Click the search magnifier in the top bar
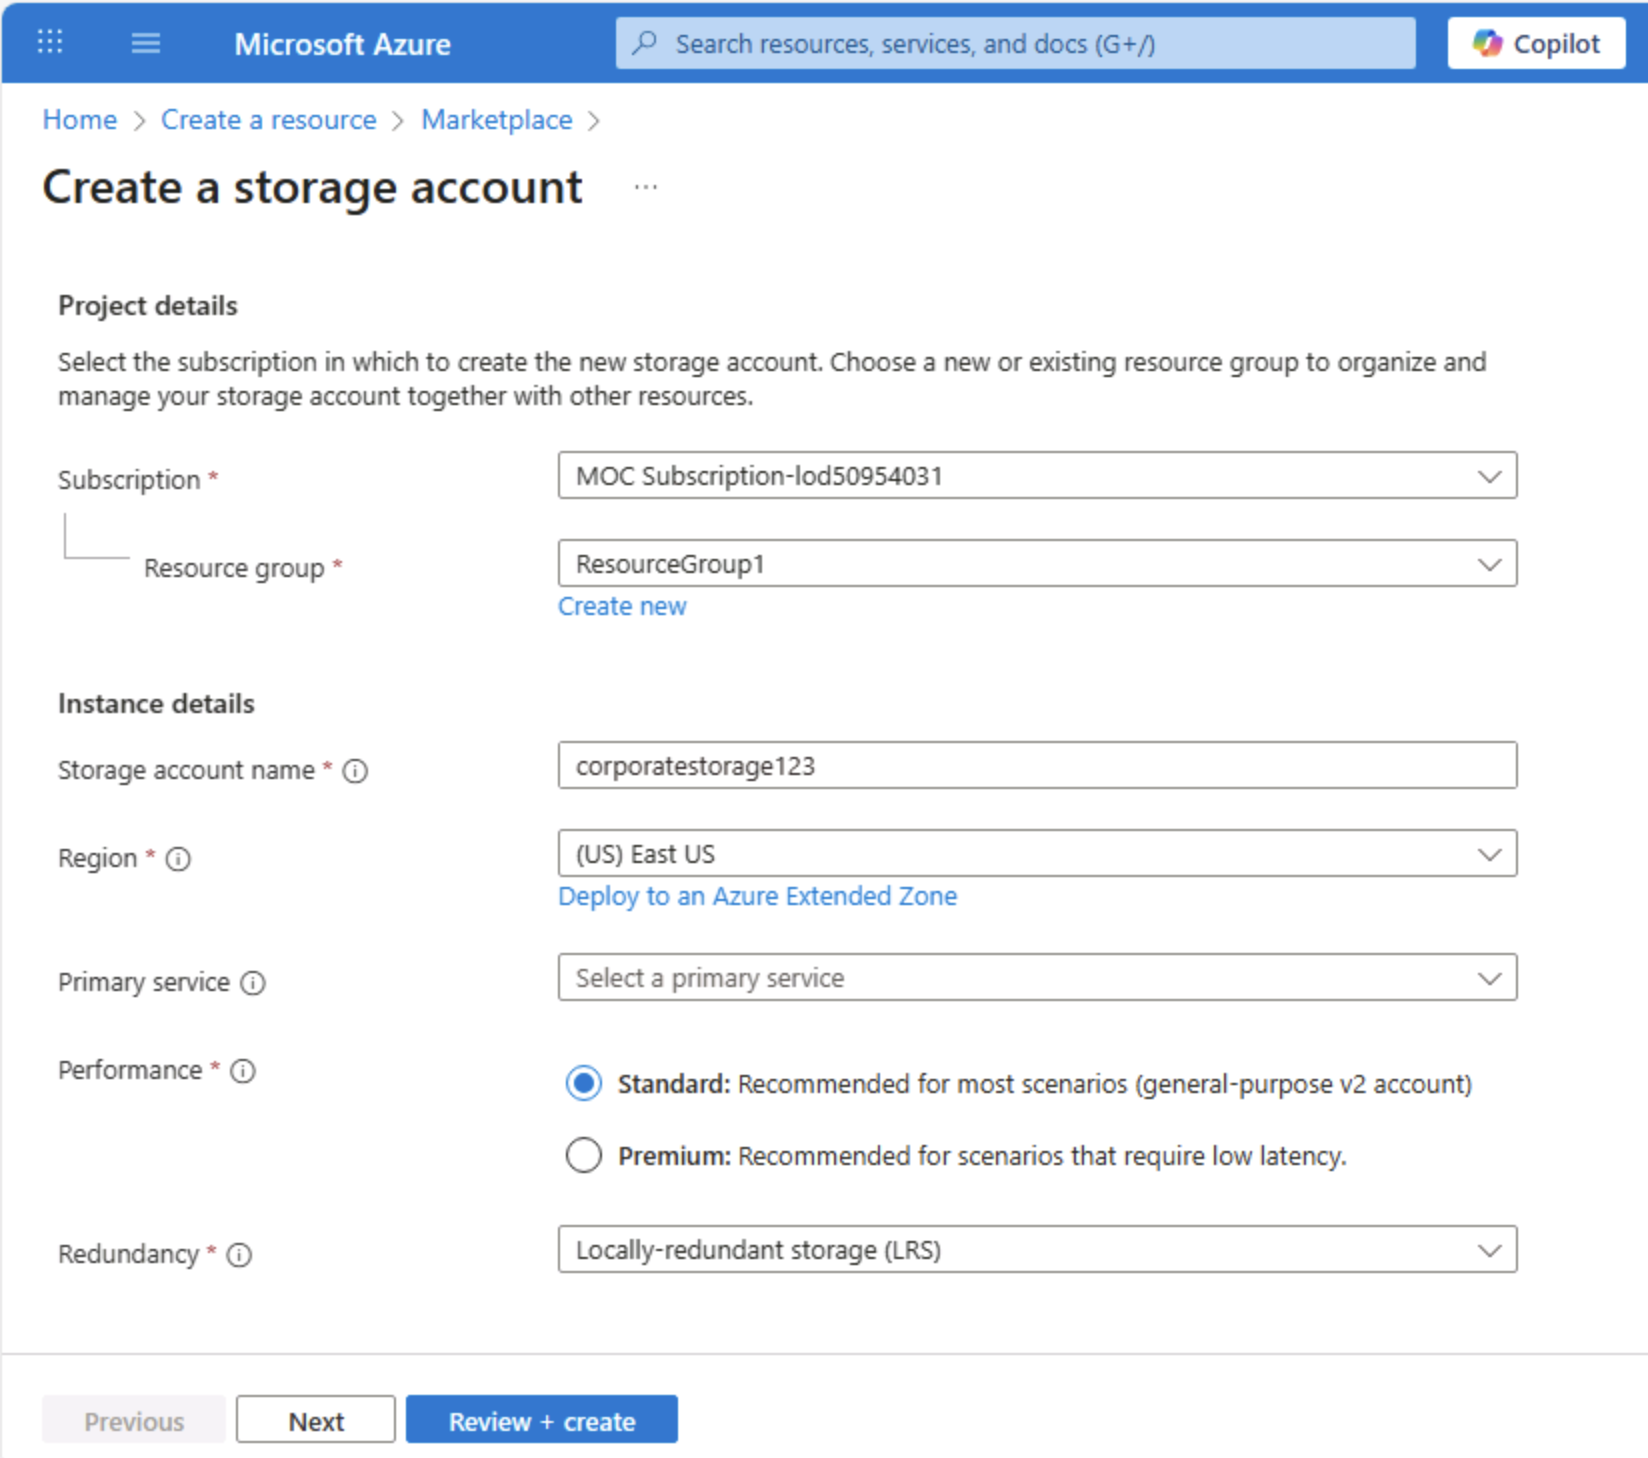Image resolution: width=1648 pixels, height=1458 pixels. [643, 42]
